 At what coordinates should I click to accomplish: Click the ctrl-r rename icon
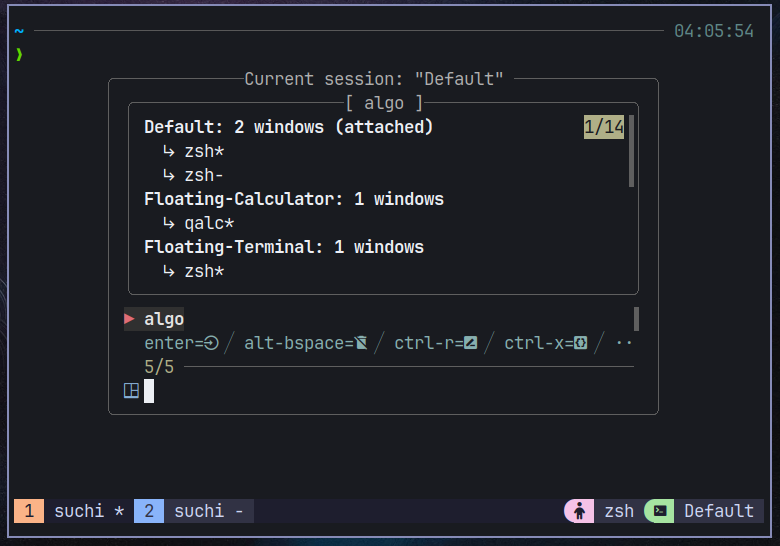point(471,343)
